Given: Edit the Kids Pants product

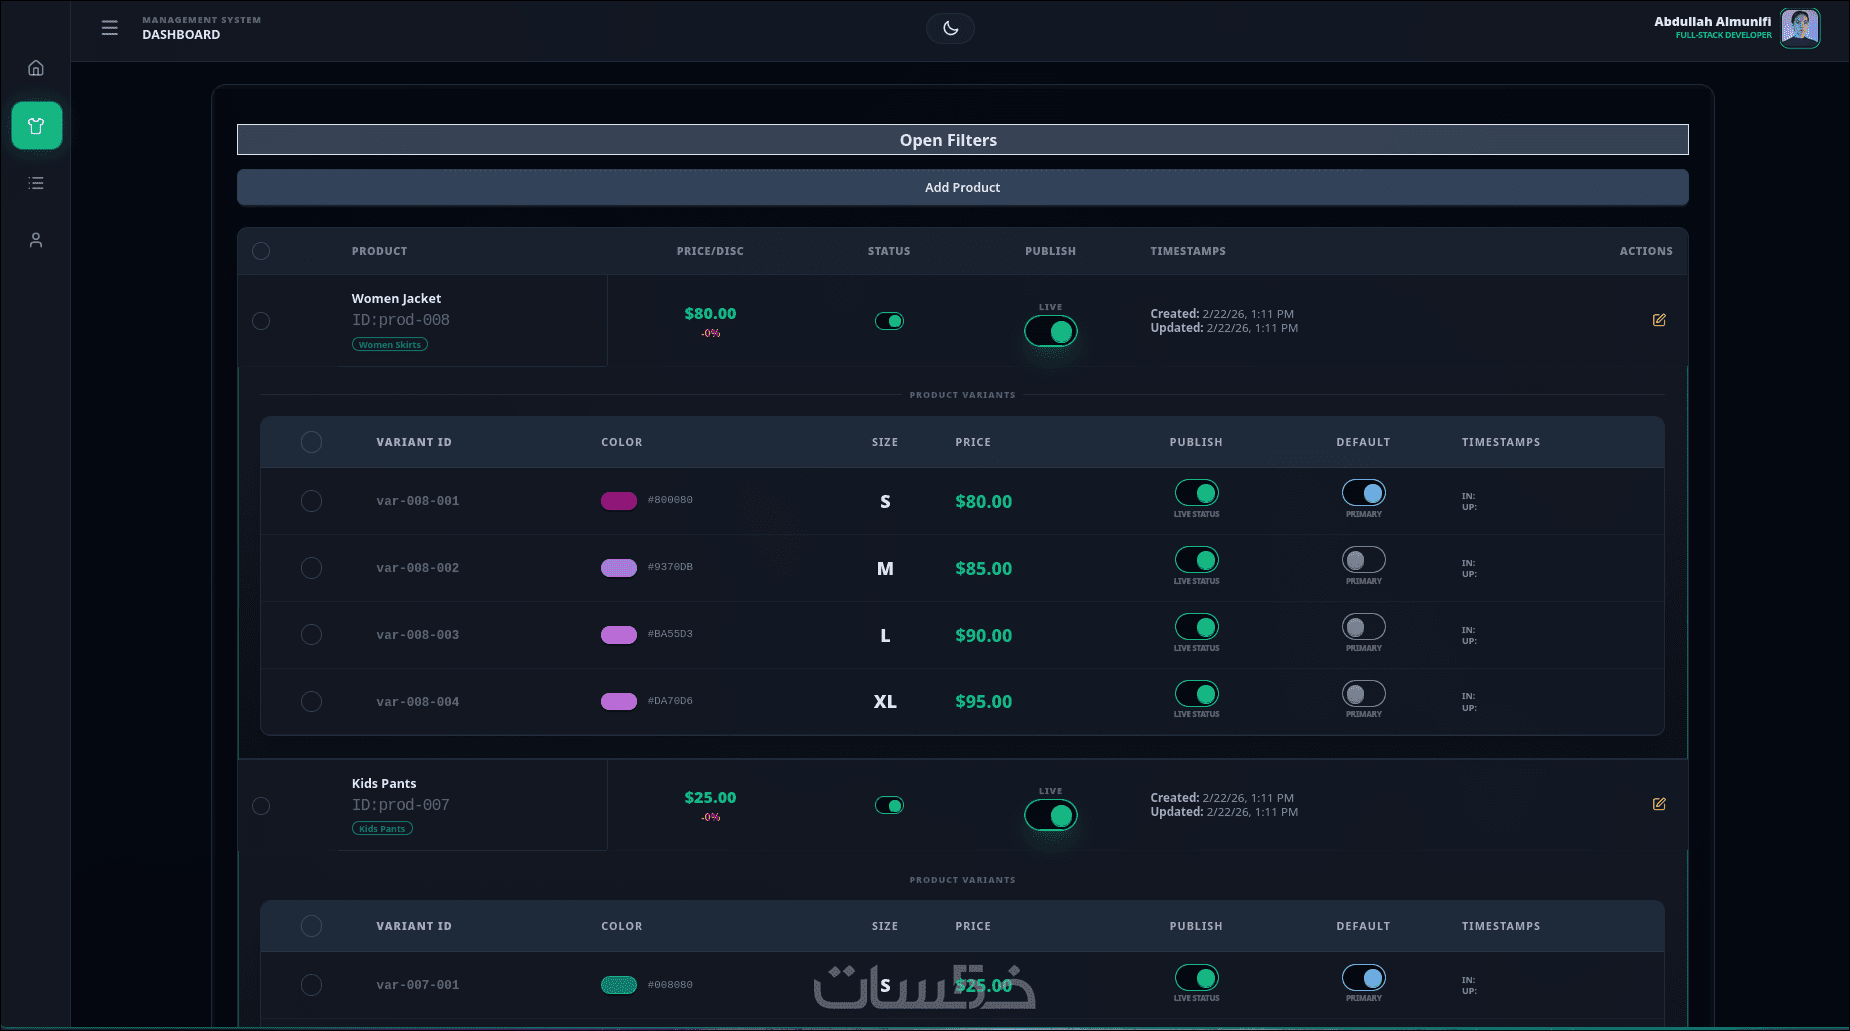Looking at the screenshot, I should point(1659,804).
